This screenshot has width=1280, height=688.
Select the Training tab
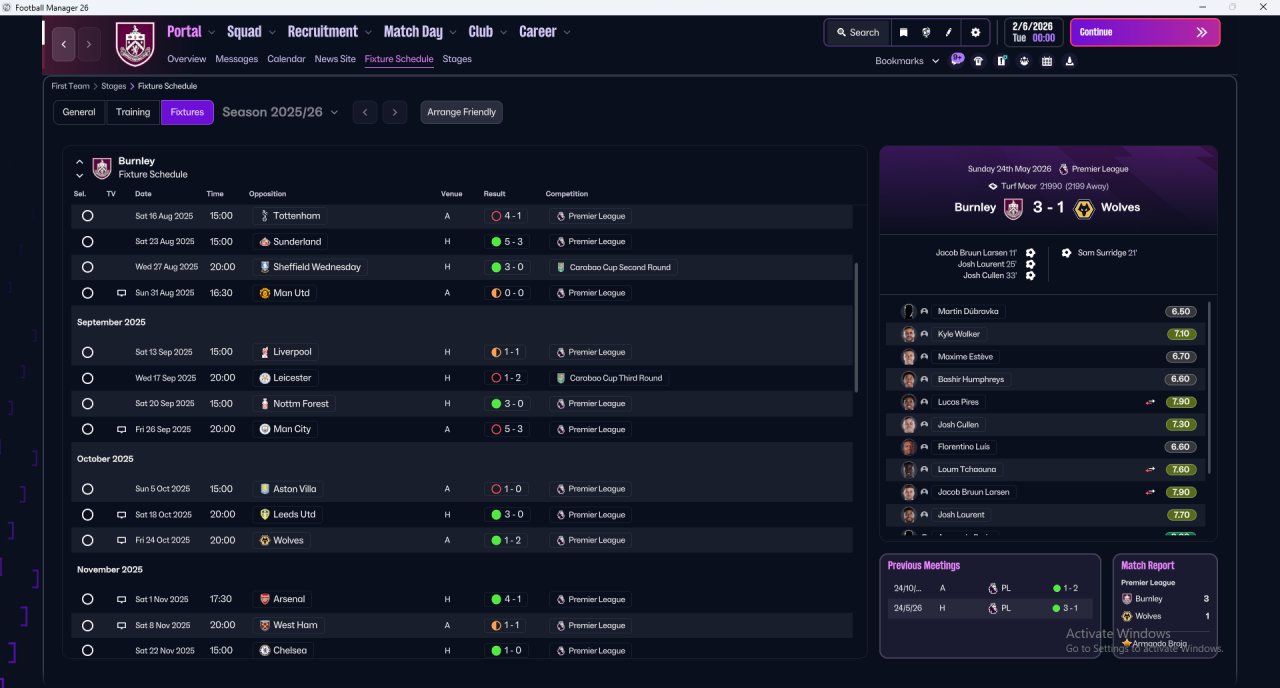133,112
